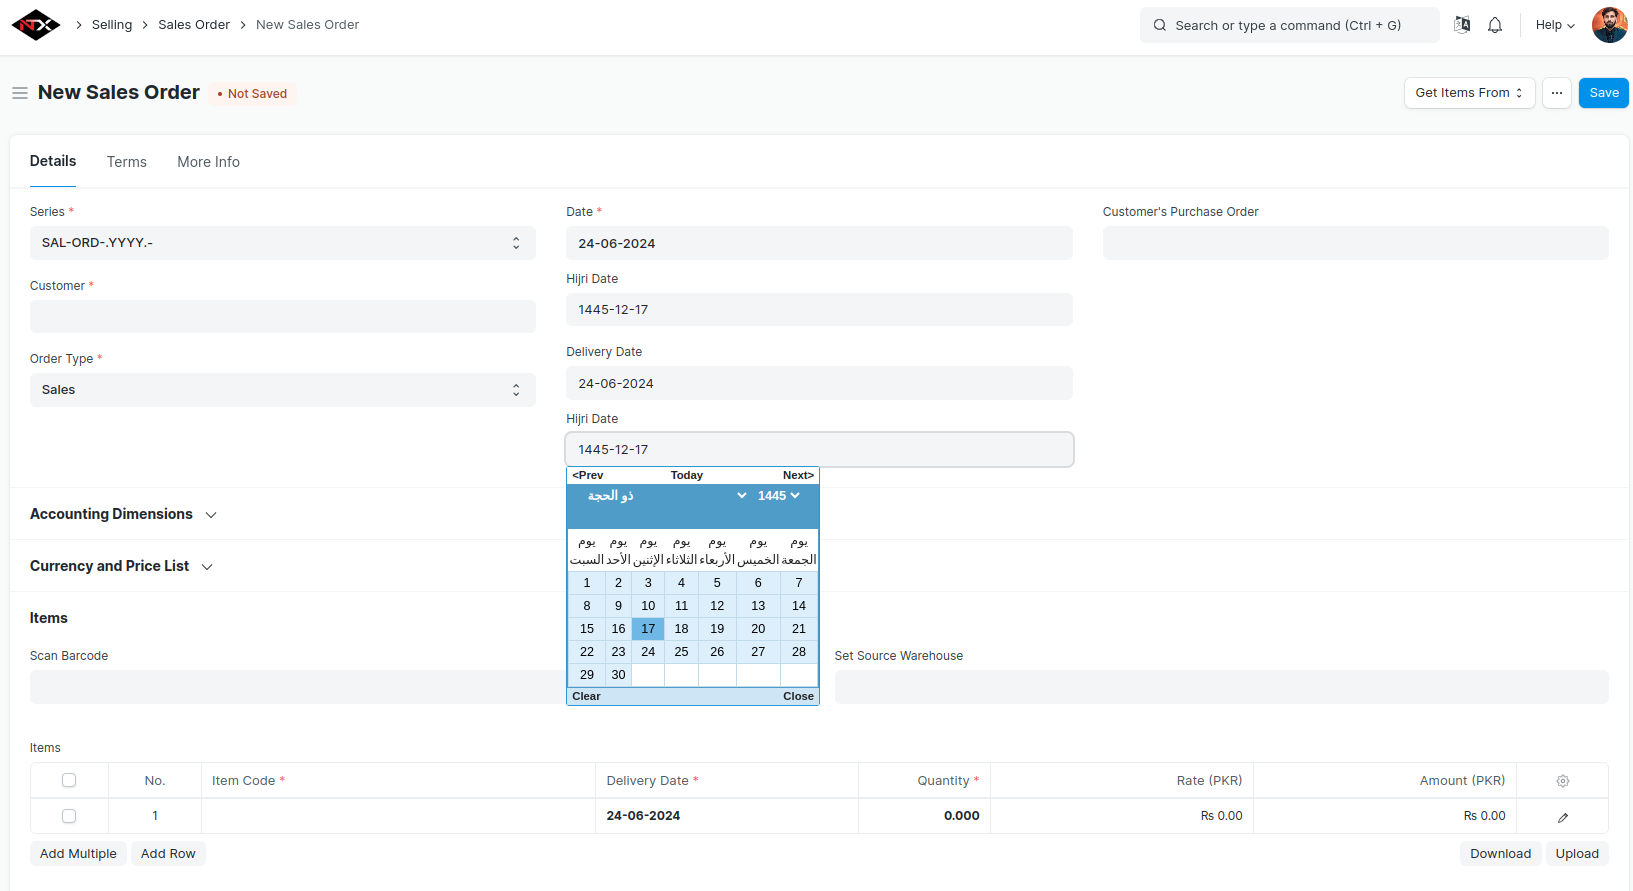Open the three-dots more actions menu
This screenshot has height=891, width=1633.
(x=1557, y=93)
